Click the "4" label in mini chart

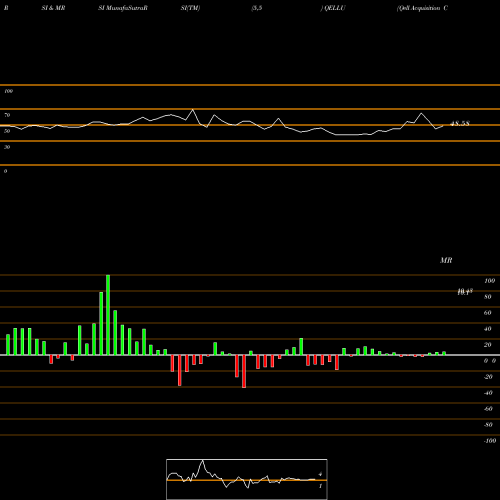click(x=320, y=474)
